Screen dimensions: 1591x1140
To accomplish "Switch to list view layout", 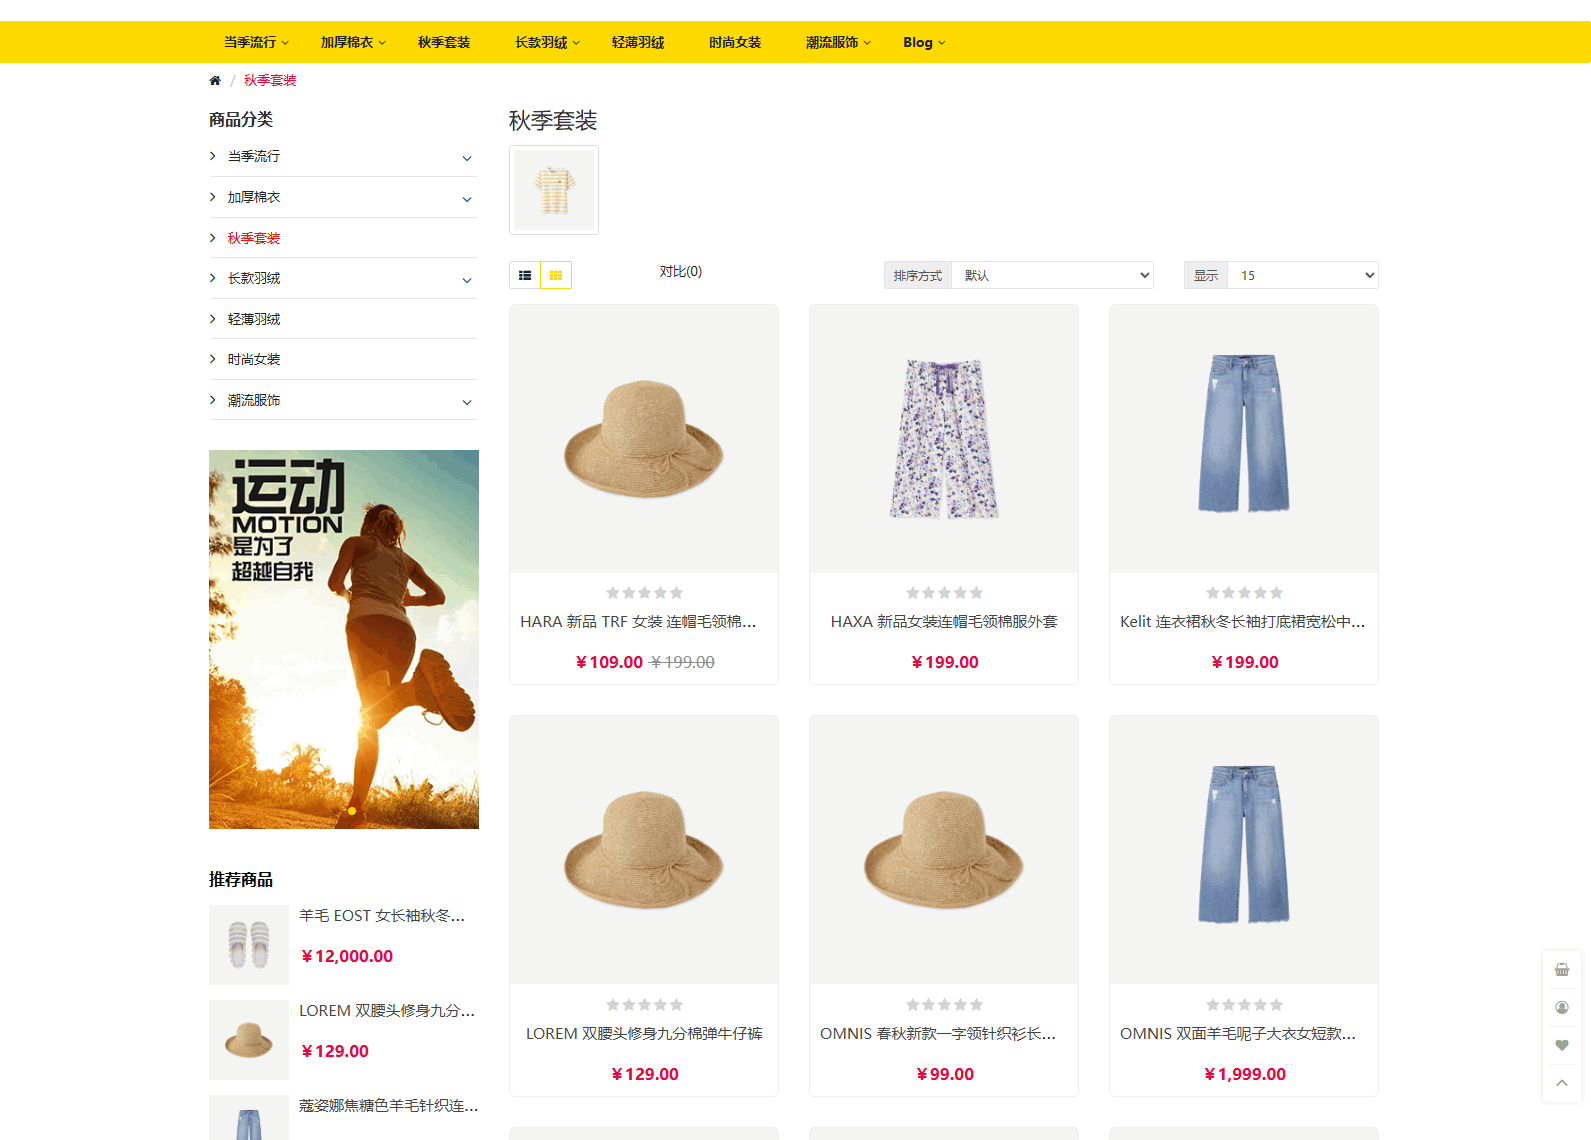I will pyautogui.click(x=525, y=275).
